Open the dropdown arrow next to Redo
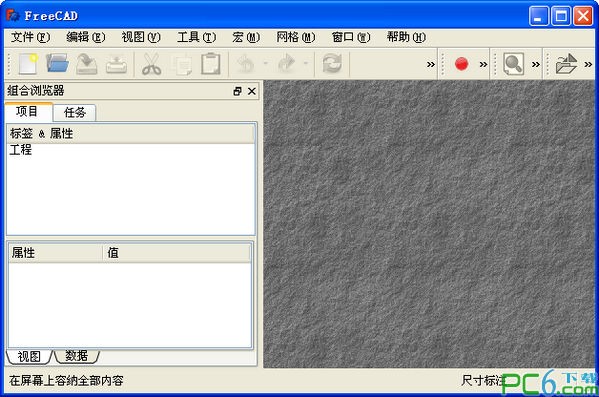599x397 pixels. pyautogui.click(x=306, y=63)
